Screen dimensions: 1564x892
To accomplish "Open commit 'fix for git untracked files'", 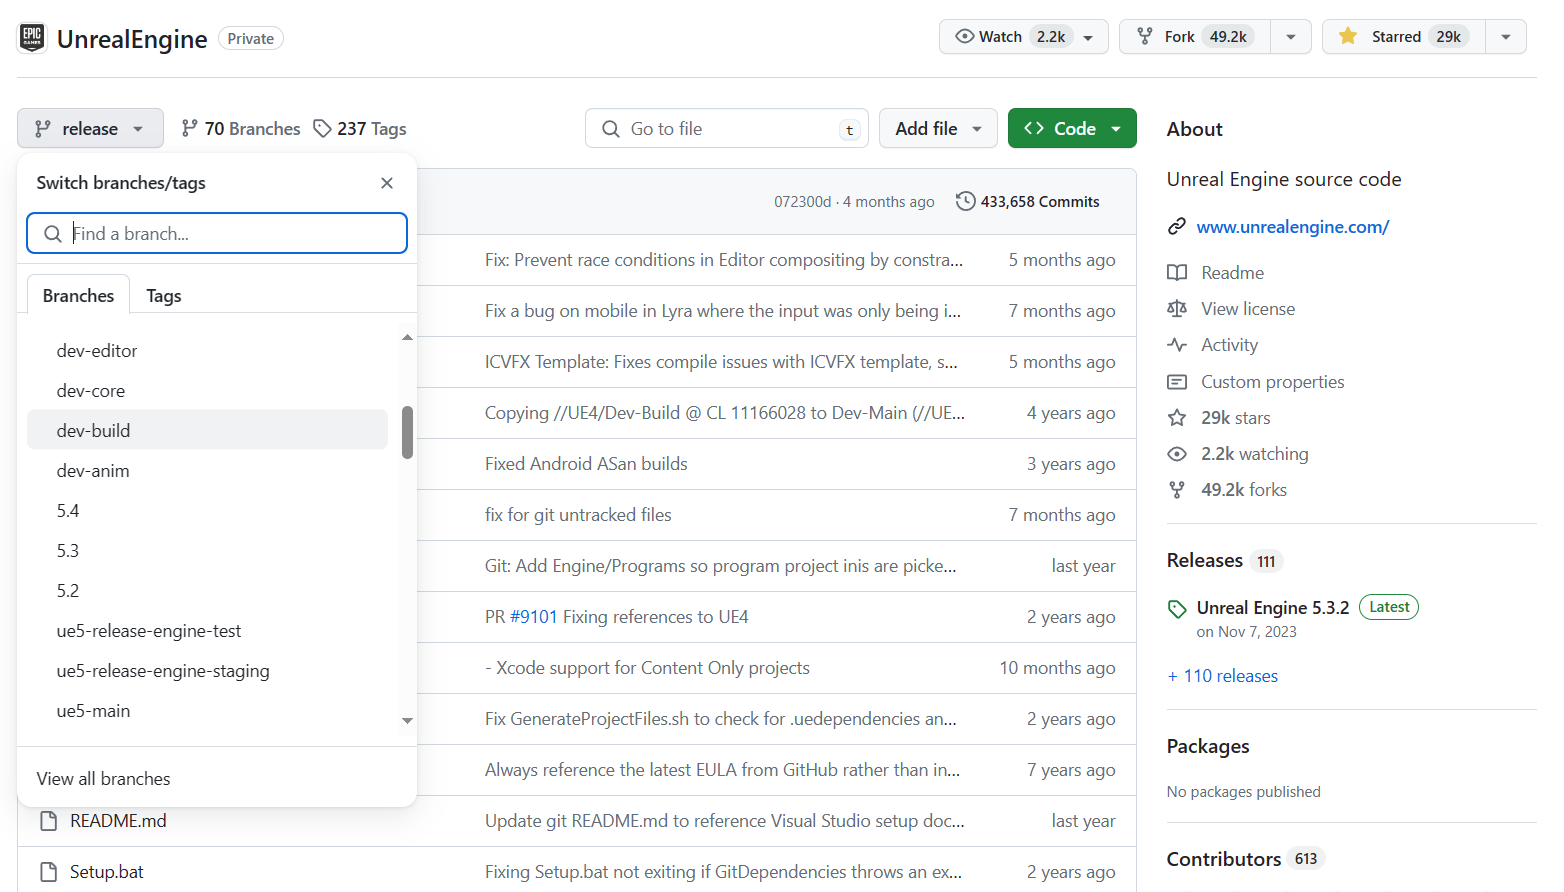I will click(578, 515).
